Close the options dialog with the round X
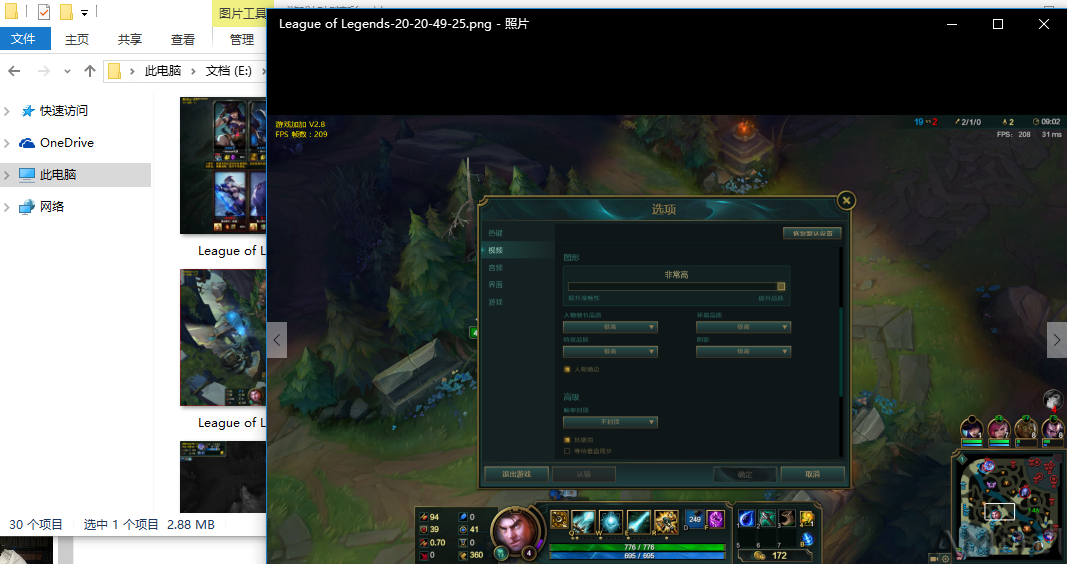1067x564 pixels. click(846, 200)
